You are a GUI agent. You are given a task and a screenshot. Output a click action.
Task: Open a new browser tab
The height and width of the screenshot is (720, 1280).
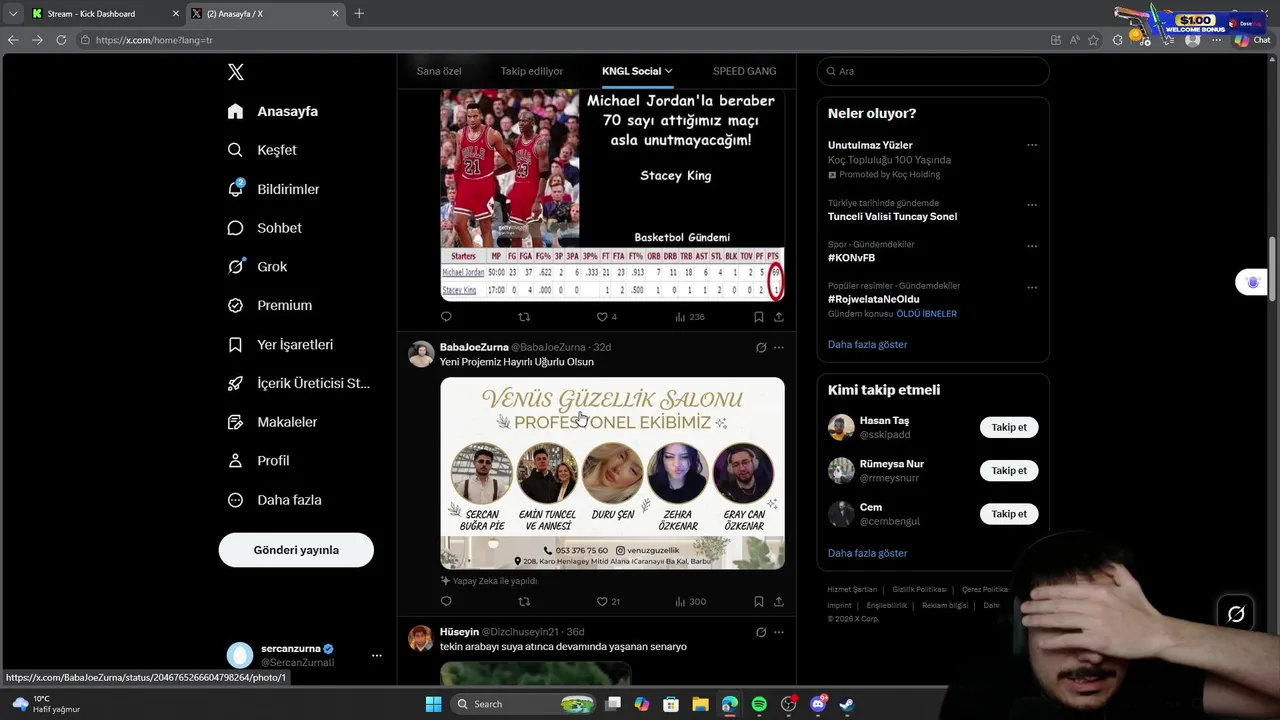coord(359,13)
